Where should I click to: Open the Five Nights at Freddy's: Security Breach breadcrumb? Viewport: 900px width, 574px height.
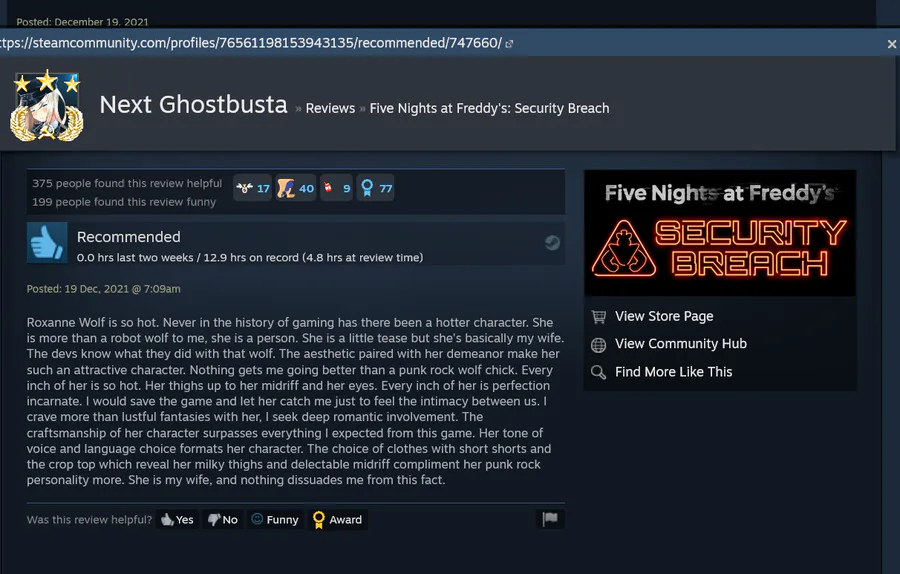click(x=489, y=108)
